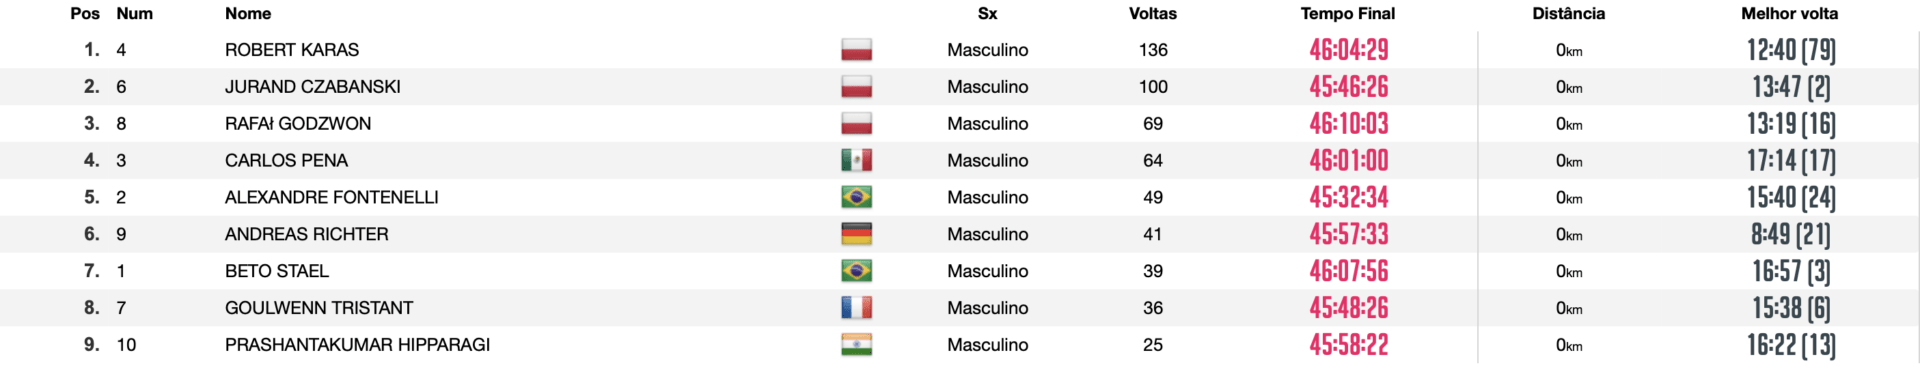Click Beto Stael's Brazilian flag icon
Screen dimensions: 1920x370
(x=856, y=271)
